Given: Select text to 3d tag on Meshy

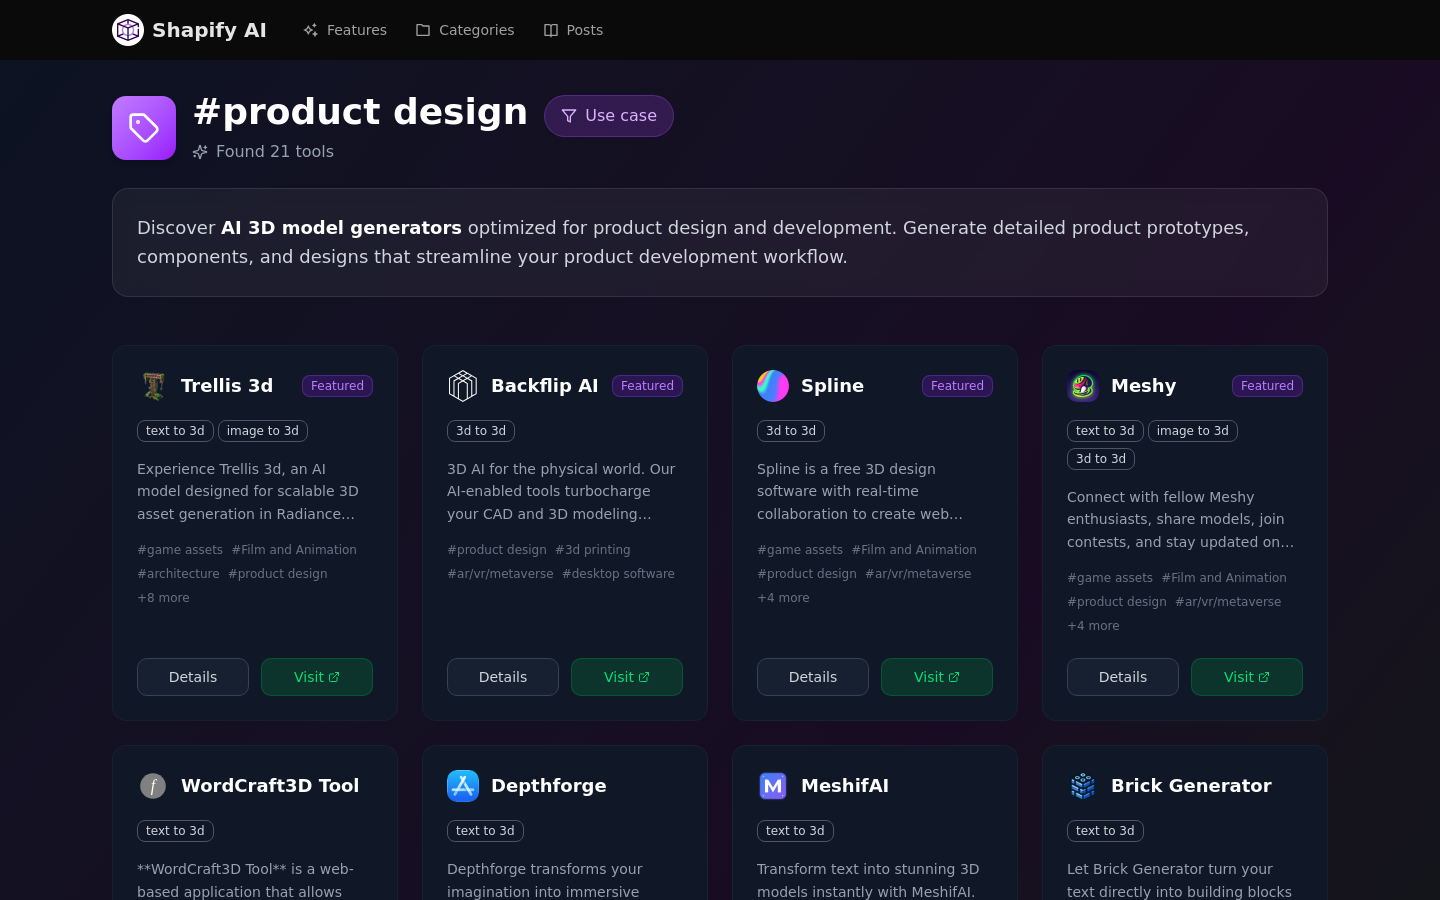Looking at the screenshot, I should tap(1105, 431).
